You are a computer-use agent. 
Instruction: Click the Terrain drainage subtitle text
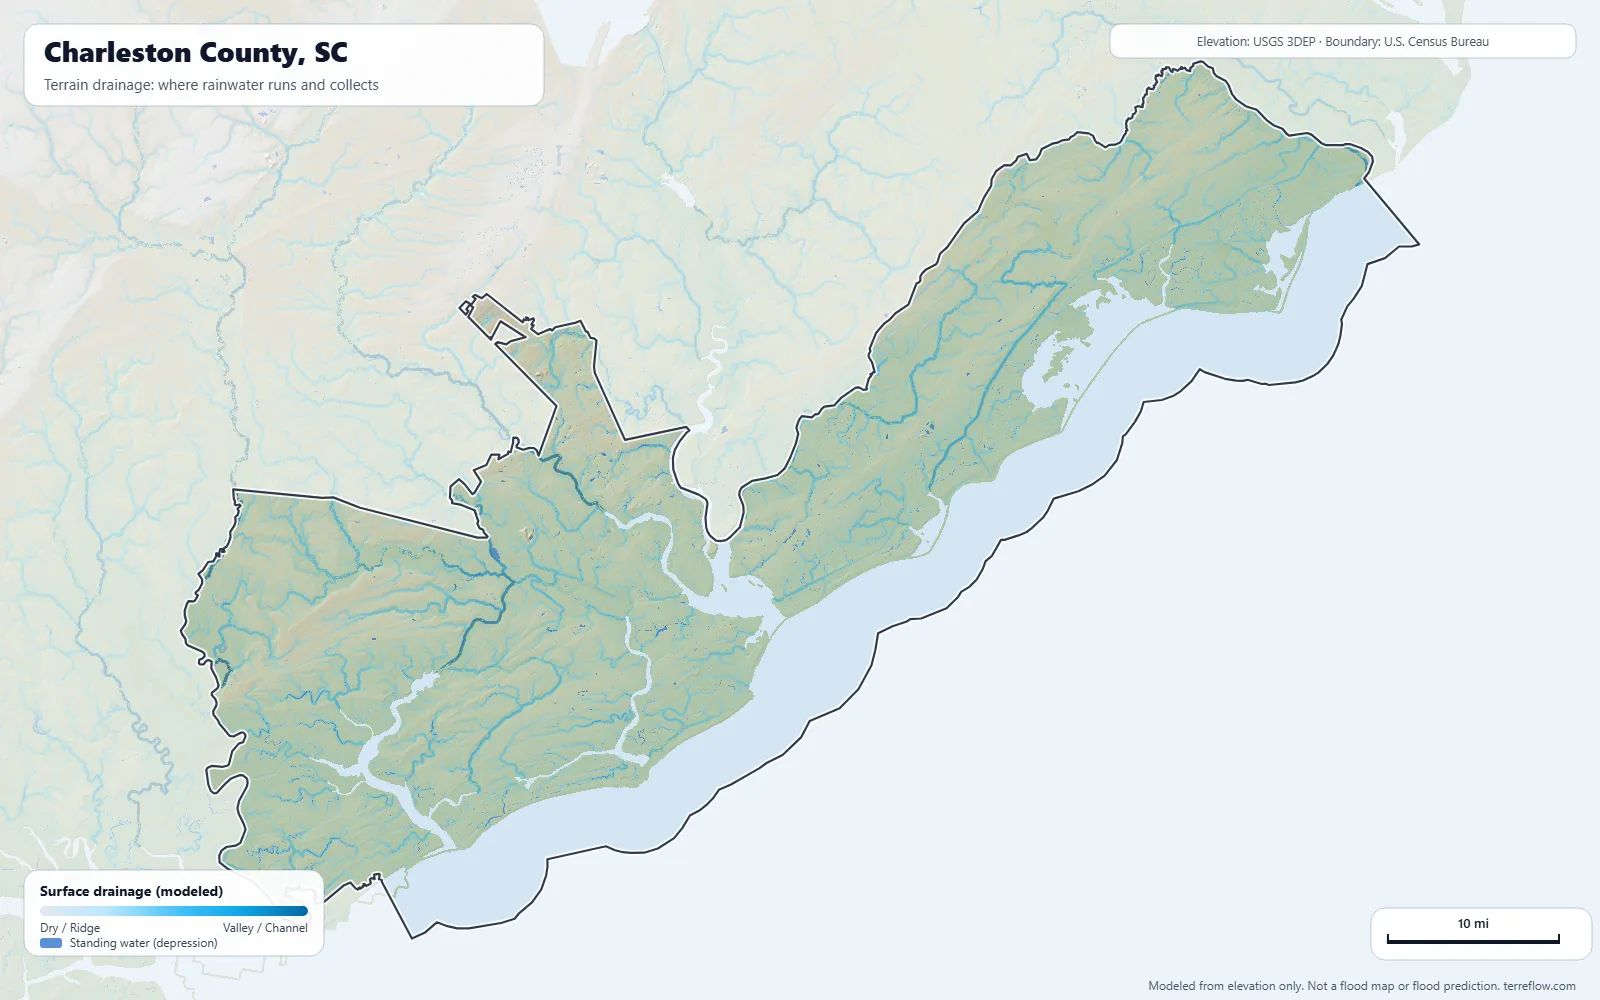point(211,85)
